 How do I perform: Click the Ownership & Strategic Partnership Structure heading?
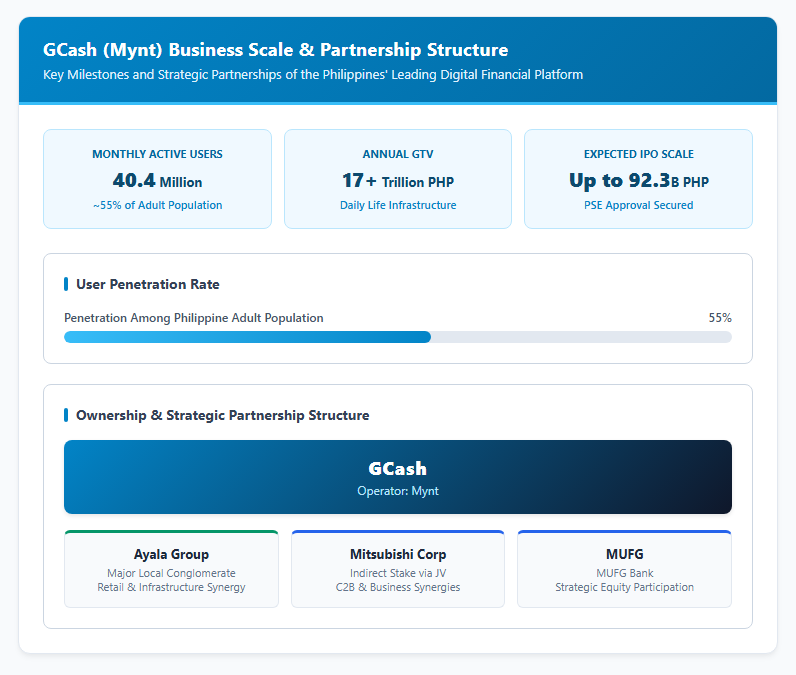click(x=222, y=415)
